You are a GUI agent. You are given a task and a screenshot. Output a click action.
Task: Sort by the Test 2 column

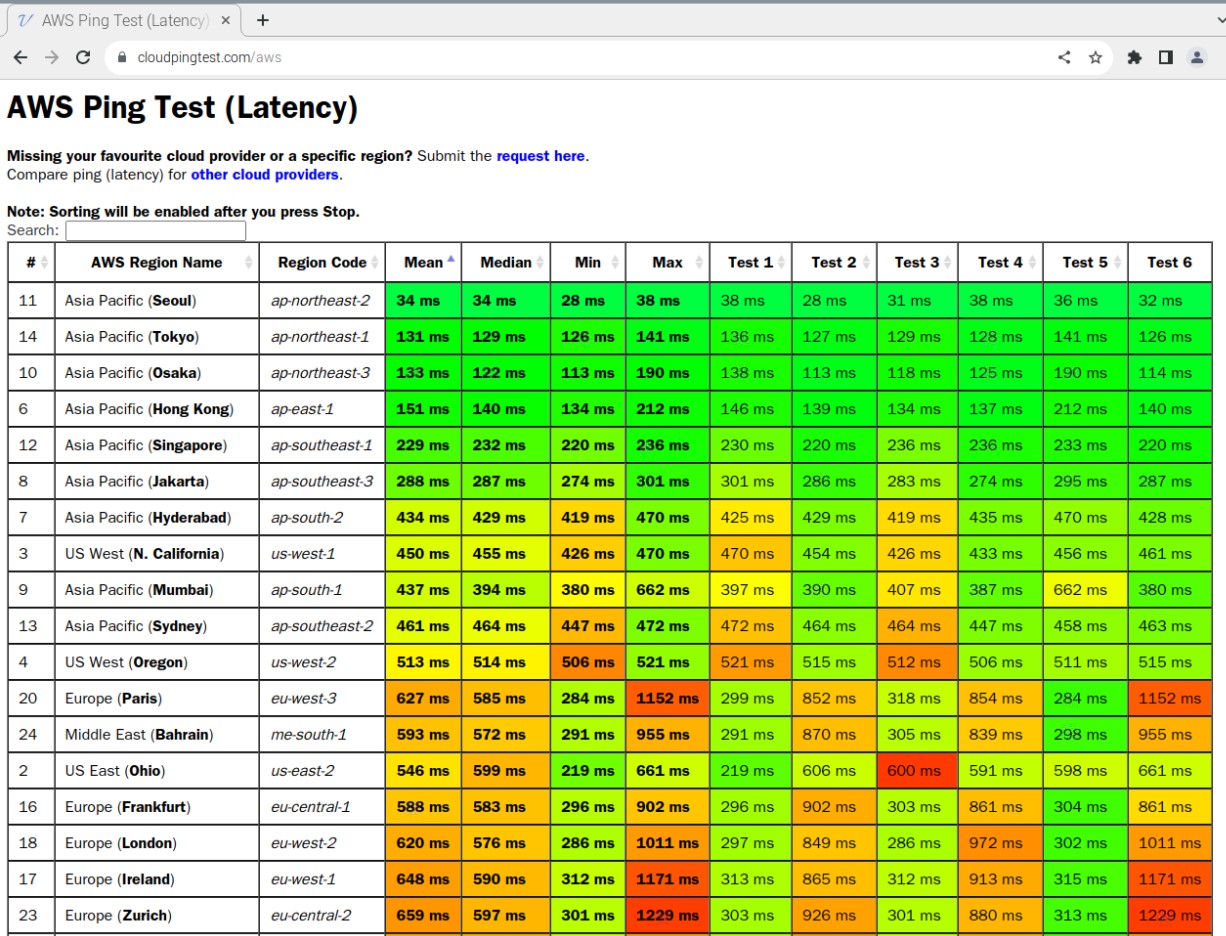point(834,262)
